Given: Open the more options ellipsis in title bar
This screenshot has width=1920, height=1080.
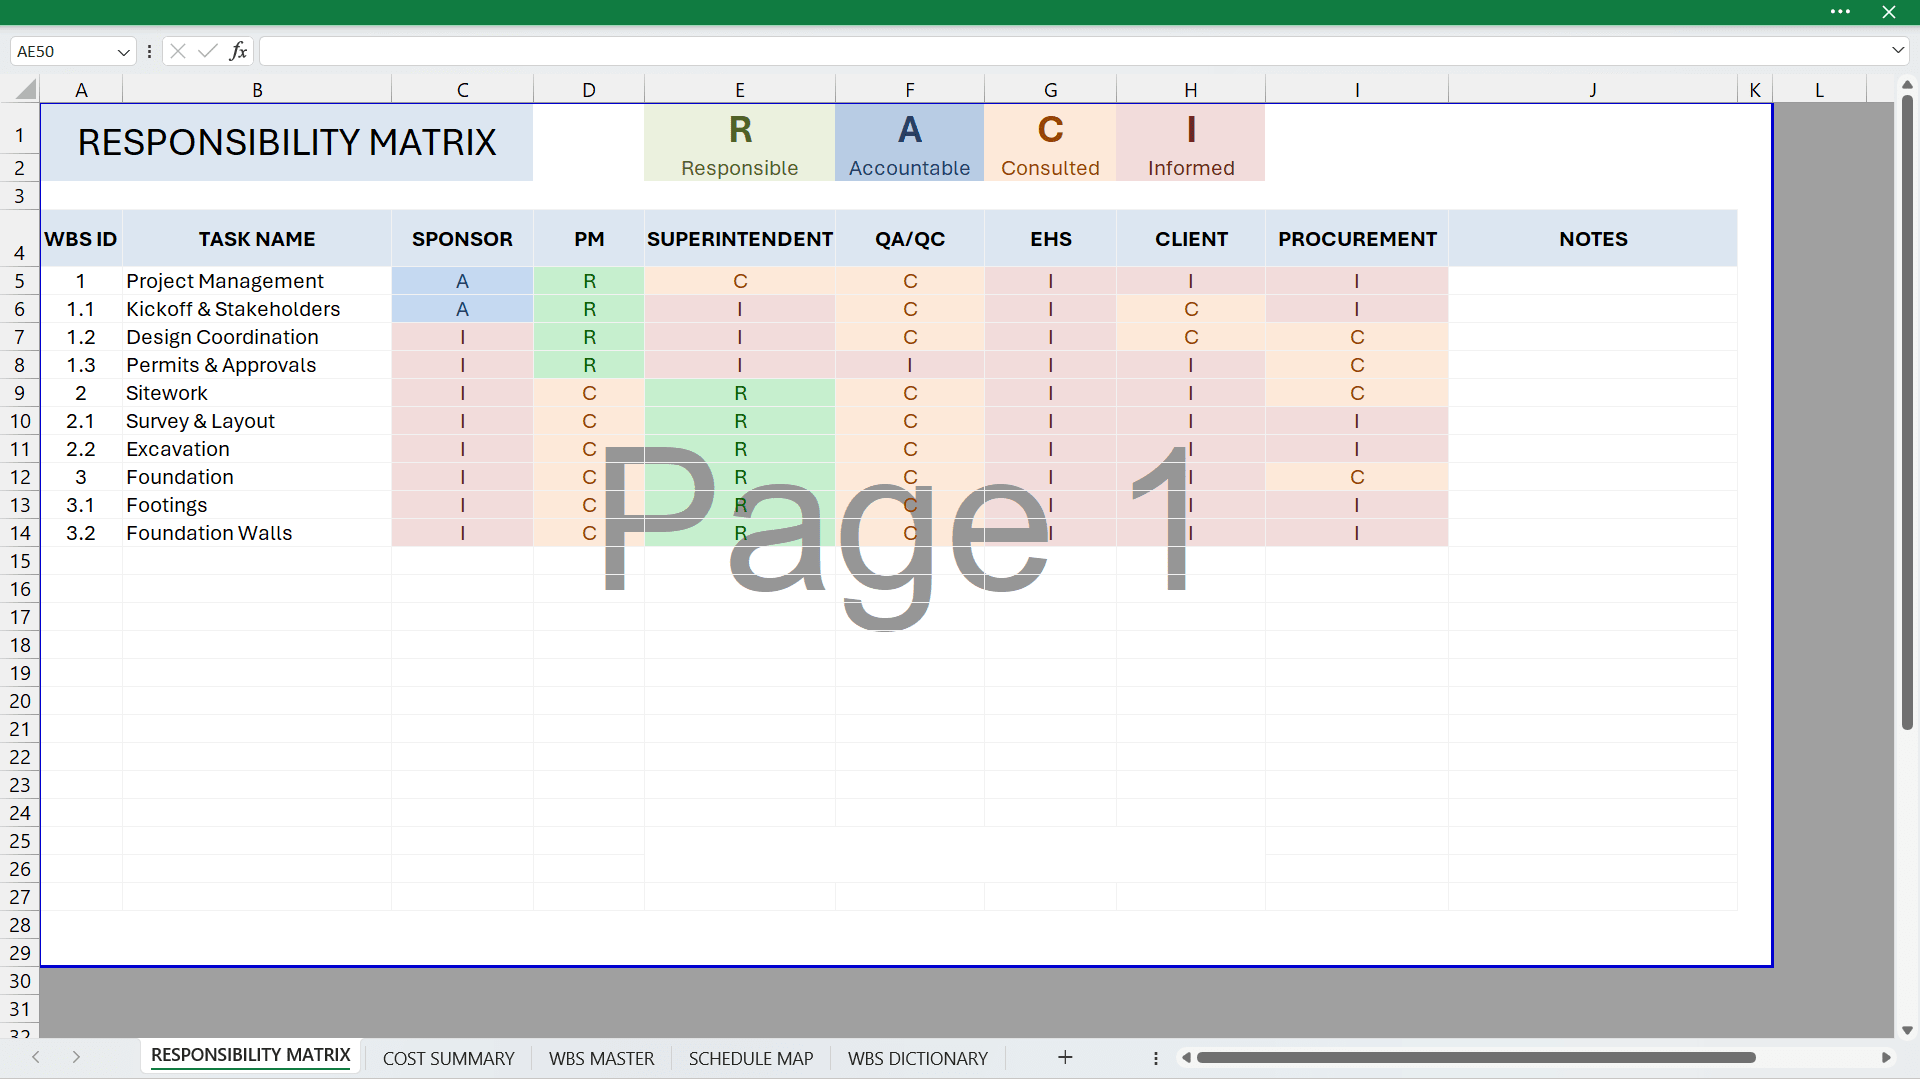Looking at the screenshot, I should [x=1840, y=12].
